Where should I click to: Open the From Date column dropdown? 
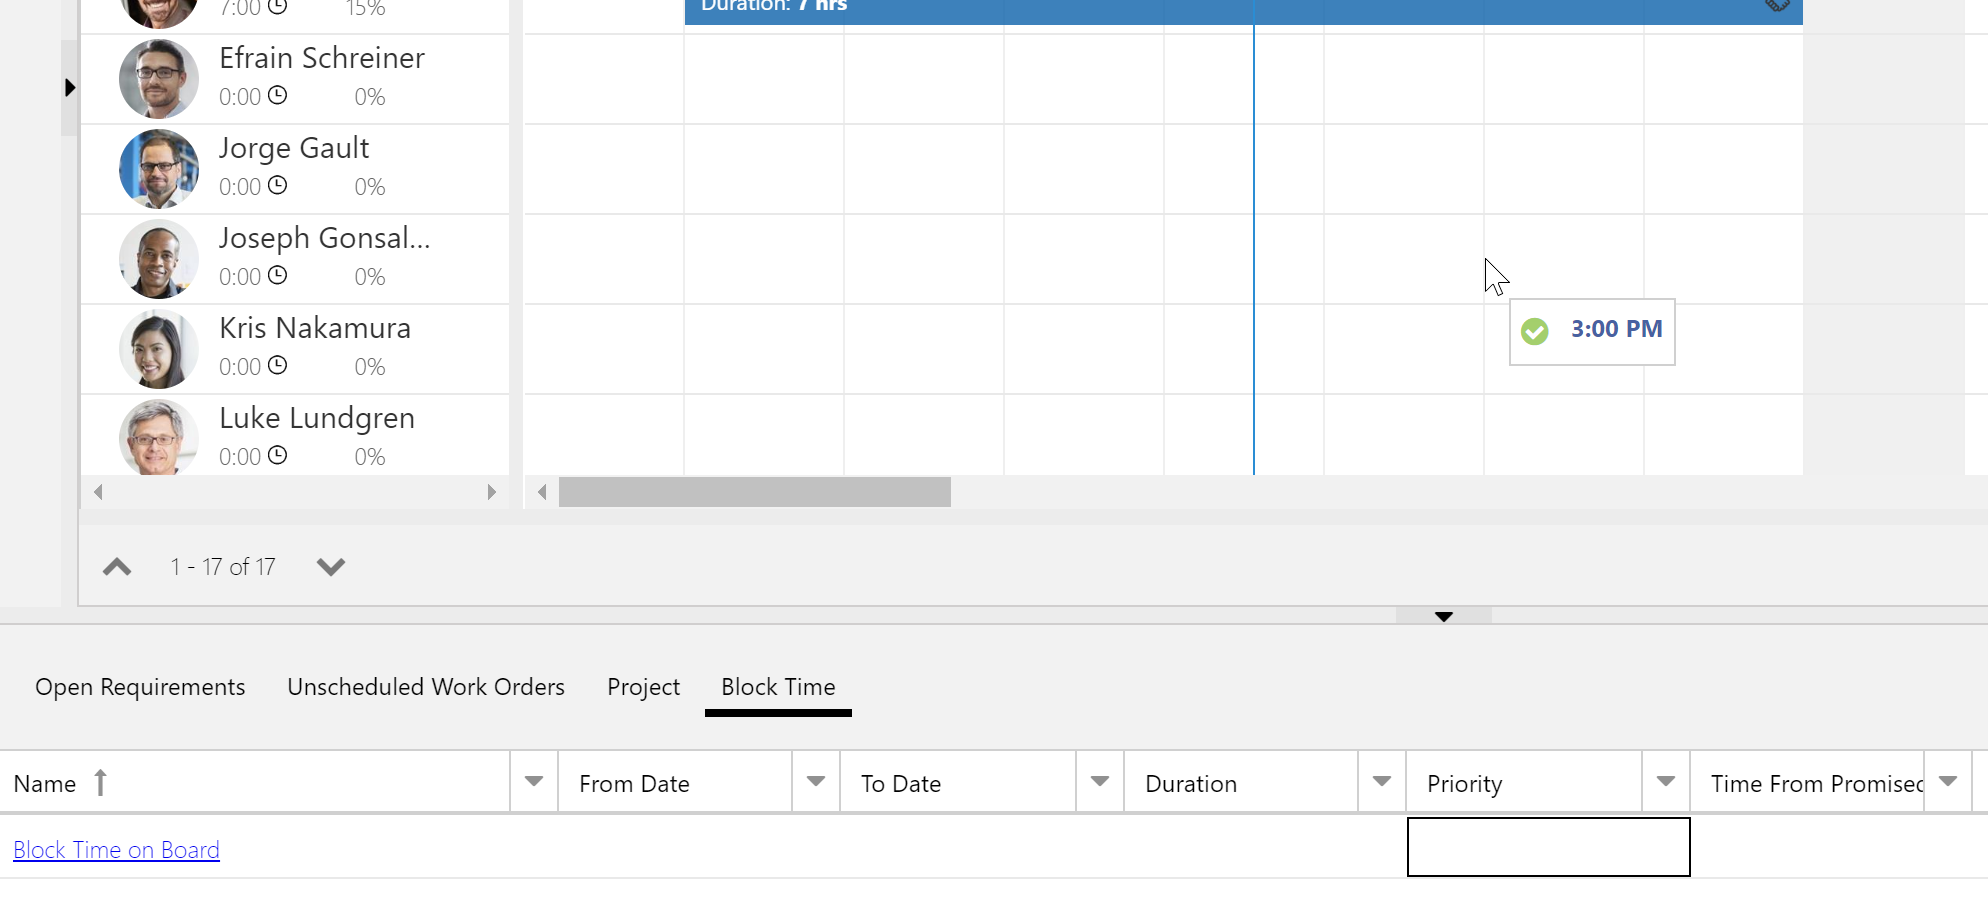point(816,782)
